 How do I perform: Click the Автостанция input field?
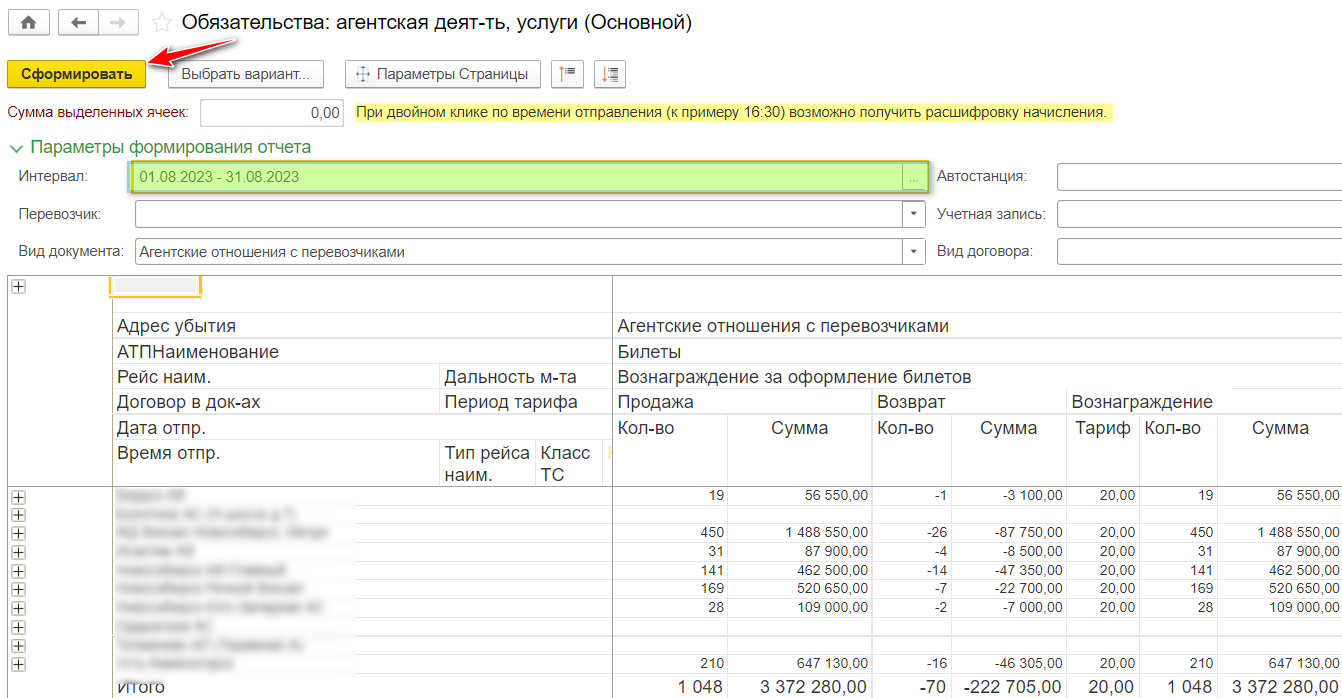(x=1198, y=177)
